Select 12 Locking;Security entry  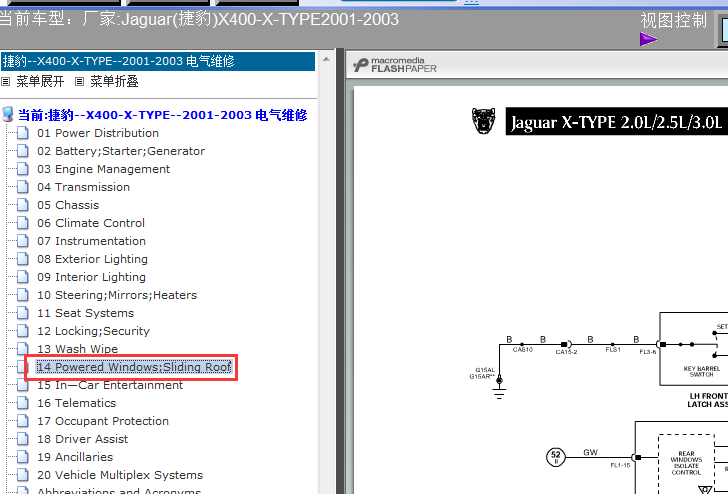93,331
